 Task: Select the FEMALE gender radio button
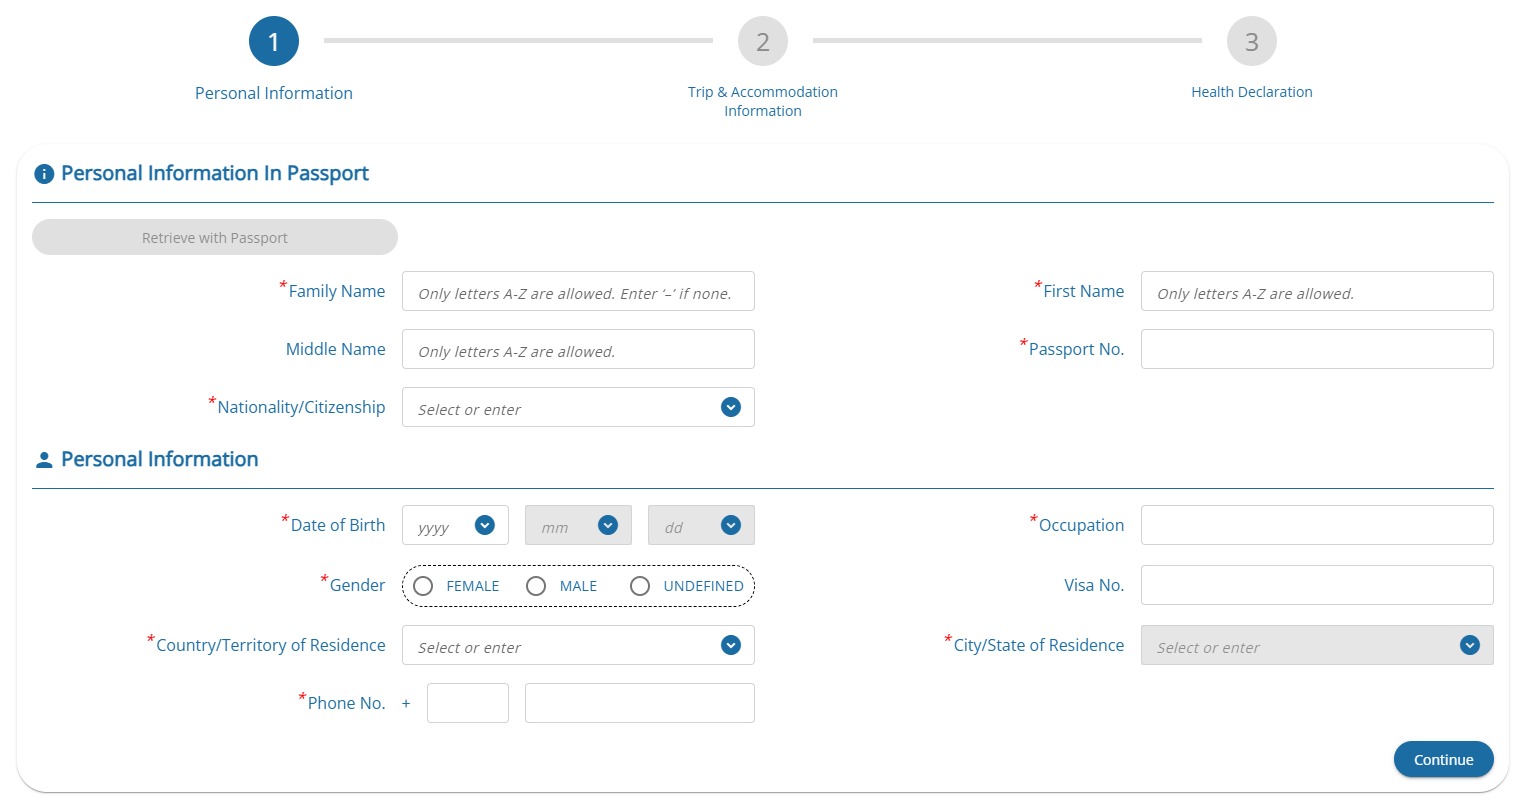[x=423, y=586]
